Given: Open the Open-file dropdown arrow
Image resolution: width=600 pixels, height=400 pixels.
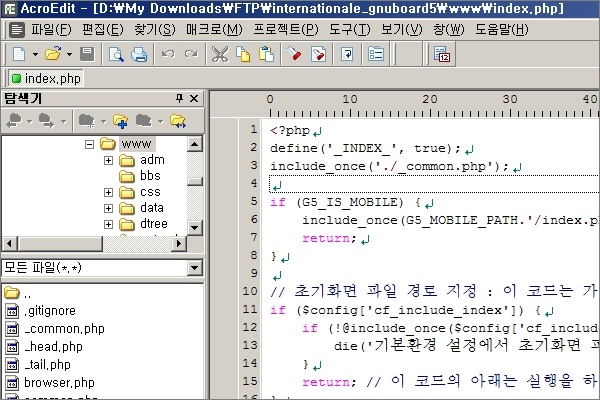Looking at the screenshot, I should [68, 54].
